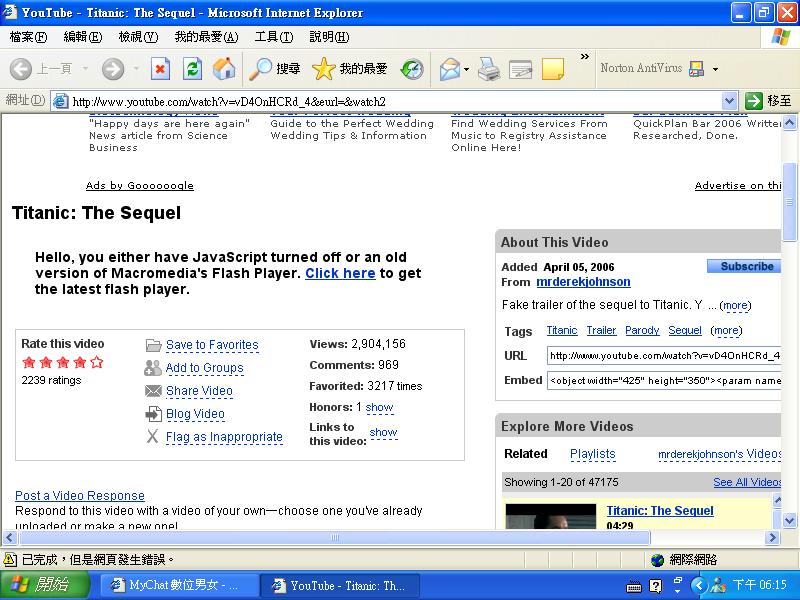Click the Parody tag link
This screenshot has width=800, height=600.
coord(642,331)
